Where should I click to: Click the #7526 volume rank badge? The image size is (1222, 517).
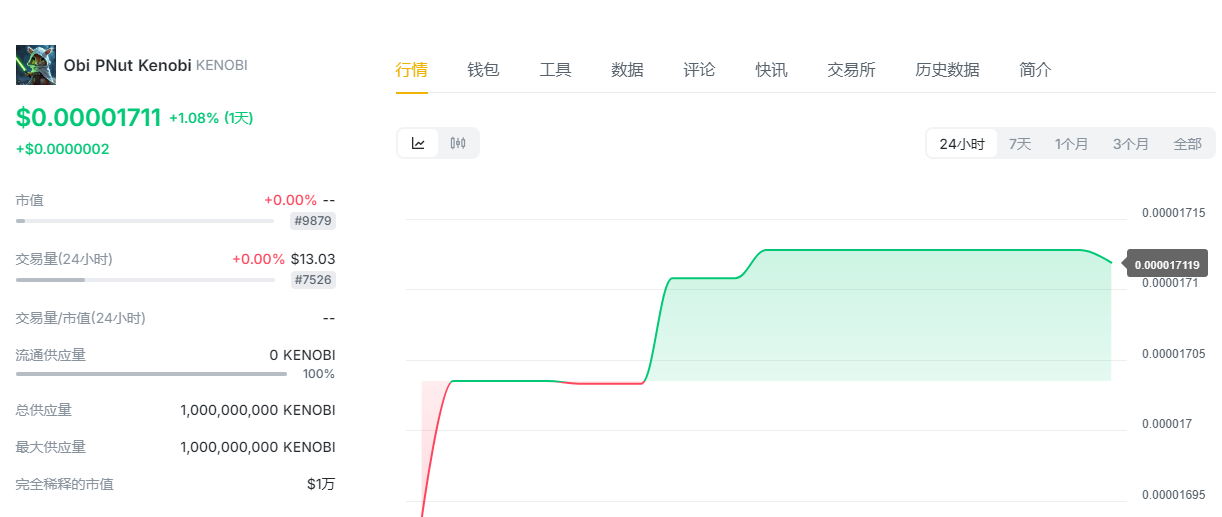(313, 280)
